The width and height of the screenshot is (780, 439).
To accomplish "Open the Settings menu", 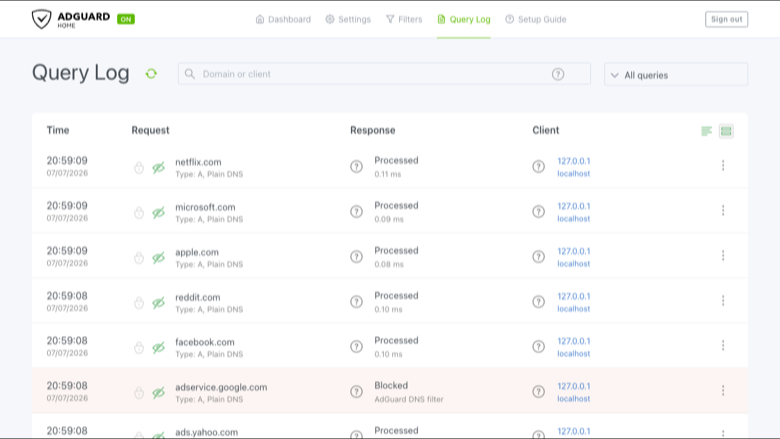I will pyautogui.click(x=348, y=19).
